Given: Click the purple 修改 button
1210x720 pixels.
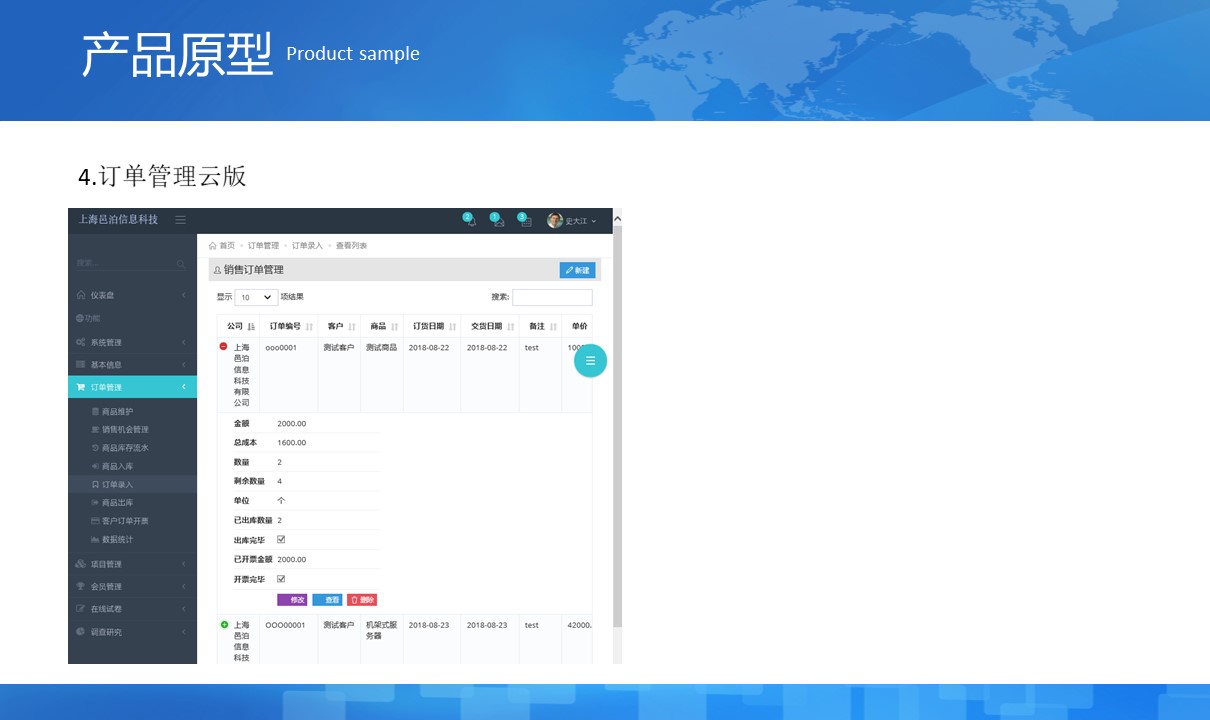Looking at the screenshot, I should [292, 600].
